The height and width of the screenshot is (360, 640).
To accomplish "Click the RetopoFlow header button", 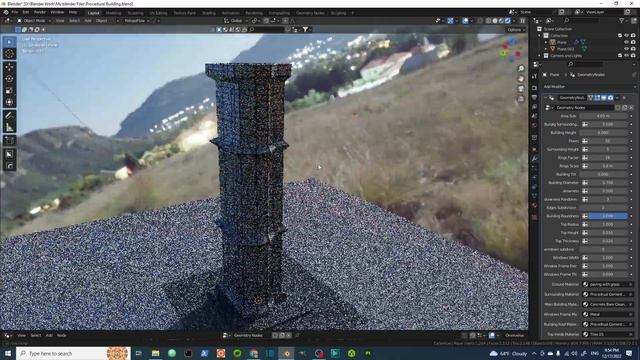I will (136, 20).
